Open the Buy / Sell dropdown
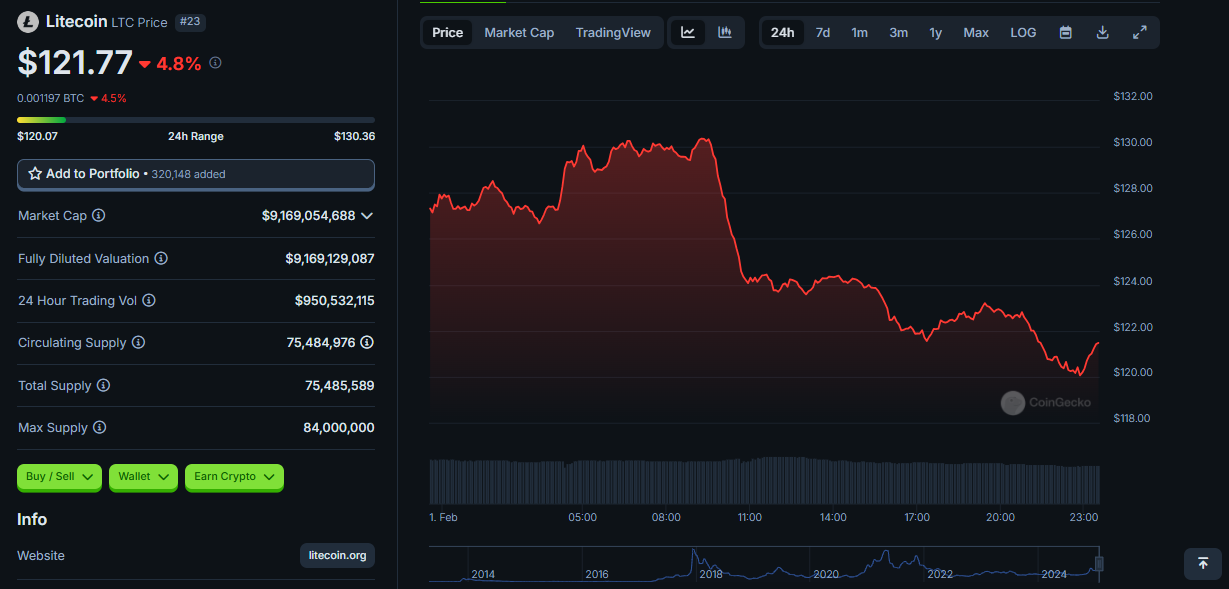The width and height of the screenshot is (1229, 589). point(60,477)
